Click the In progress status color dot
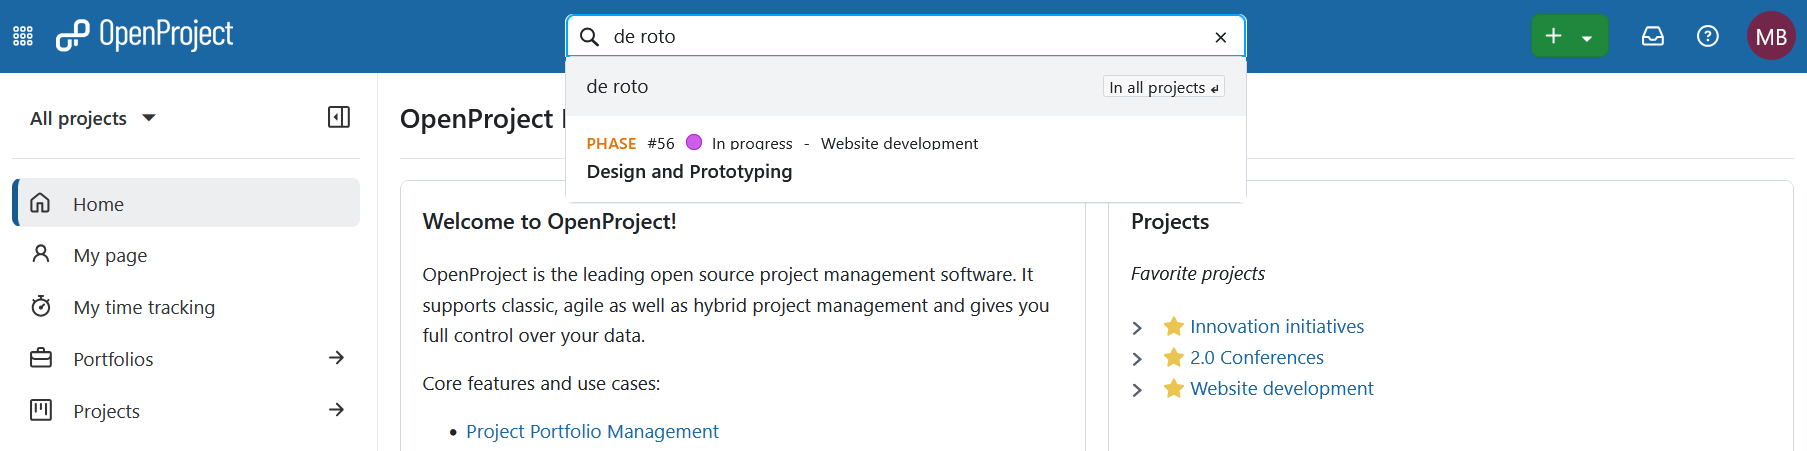Screen dimensions: 1807x451 pyautogui.click(x=694, y=142)
